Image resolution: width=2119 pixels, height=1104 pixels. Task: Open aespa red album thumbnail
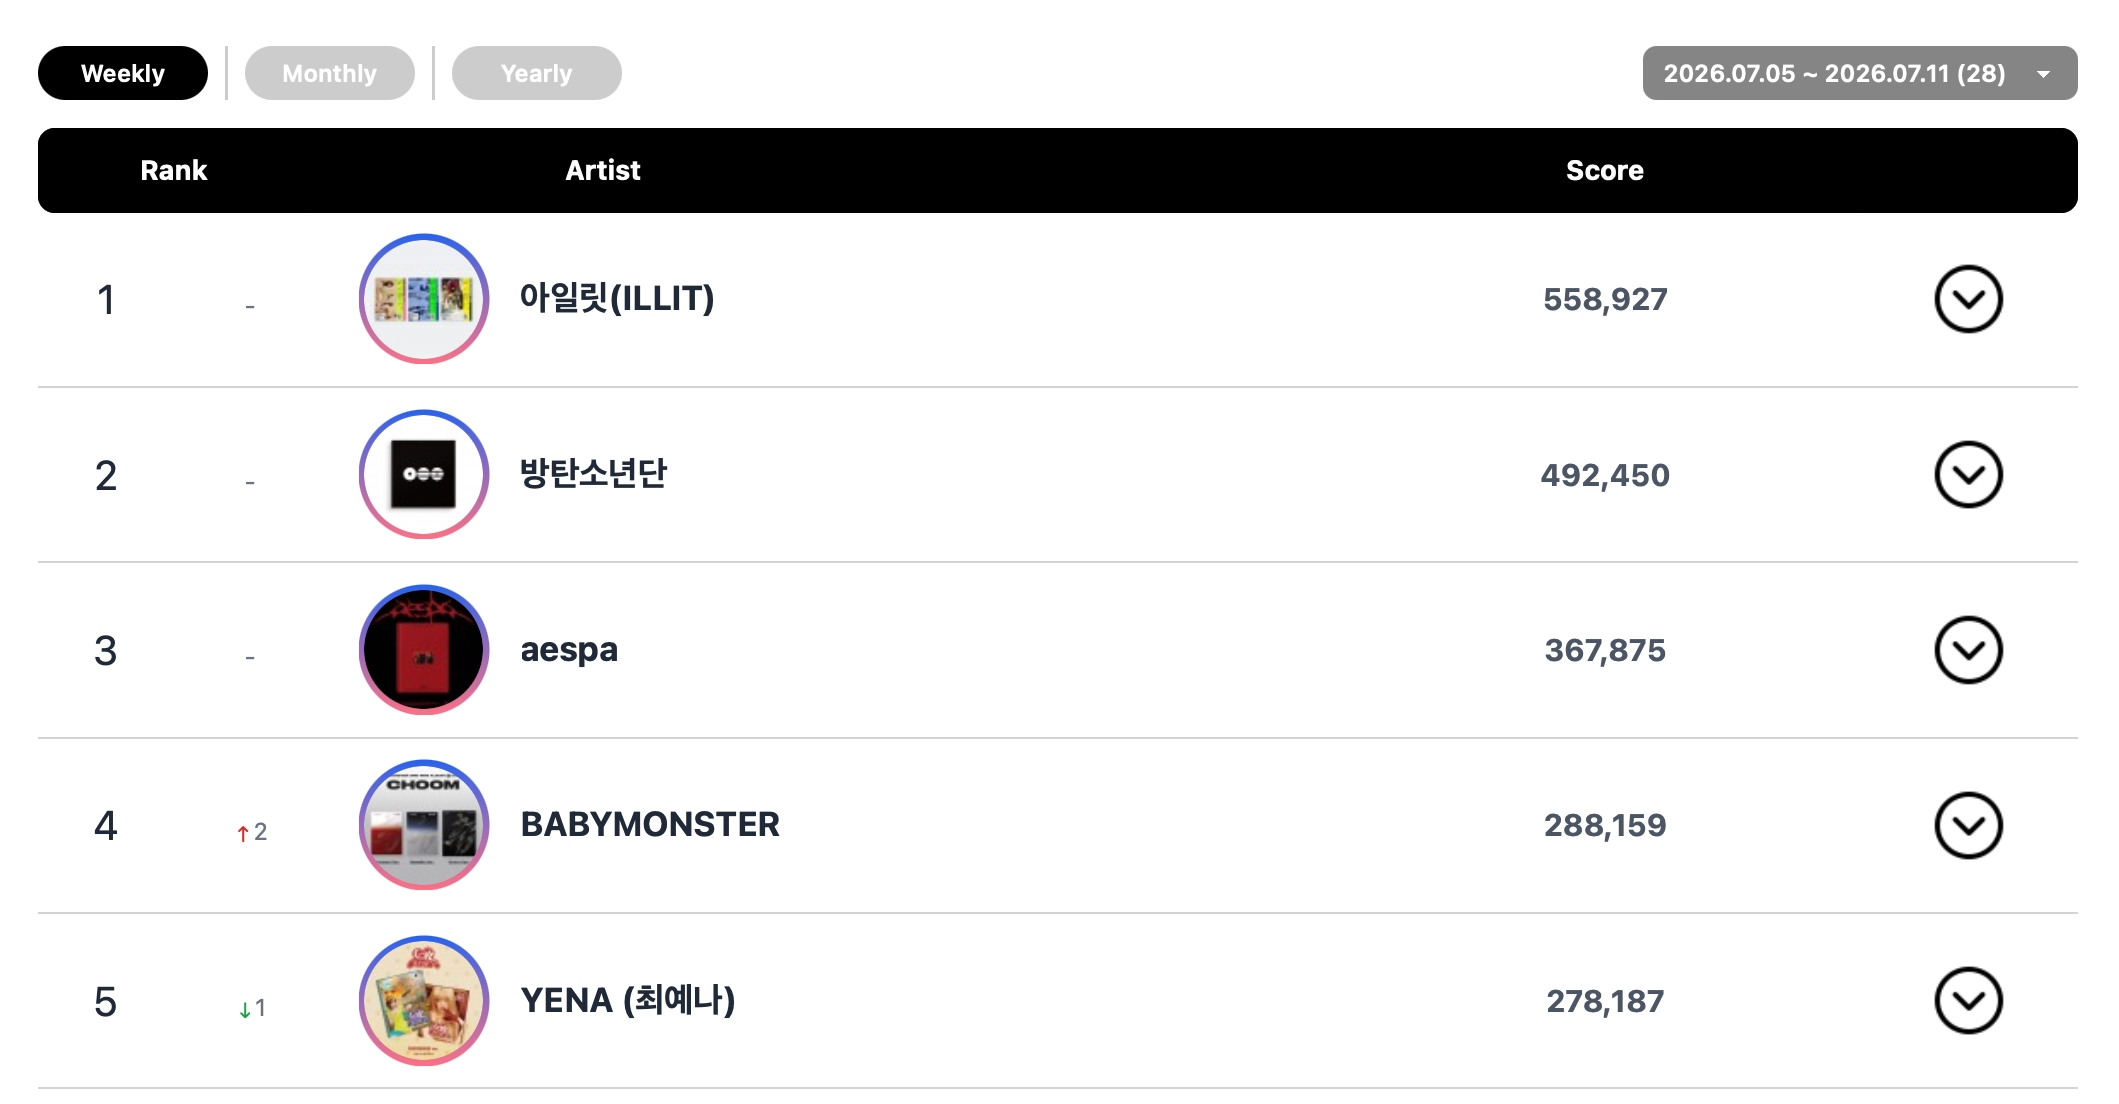424,650
